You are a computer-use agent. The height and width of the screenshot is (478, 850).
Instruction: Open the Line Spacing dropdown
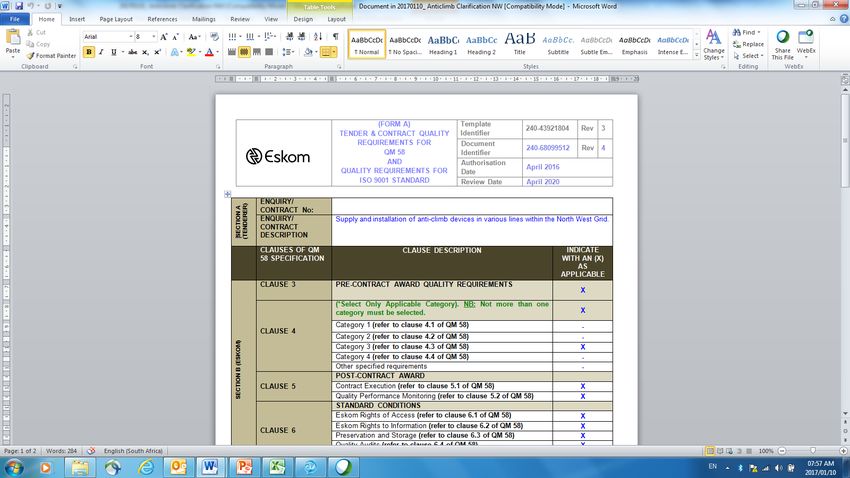coord(288,52)
